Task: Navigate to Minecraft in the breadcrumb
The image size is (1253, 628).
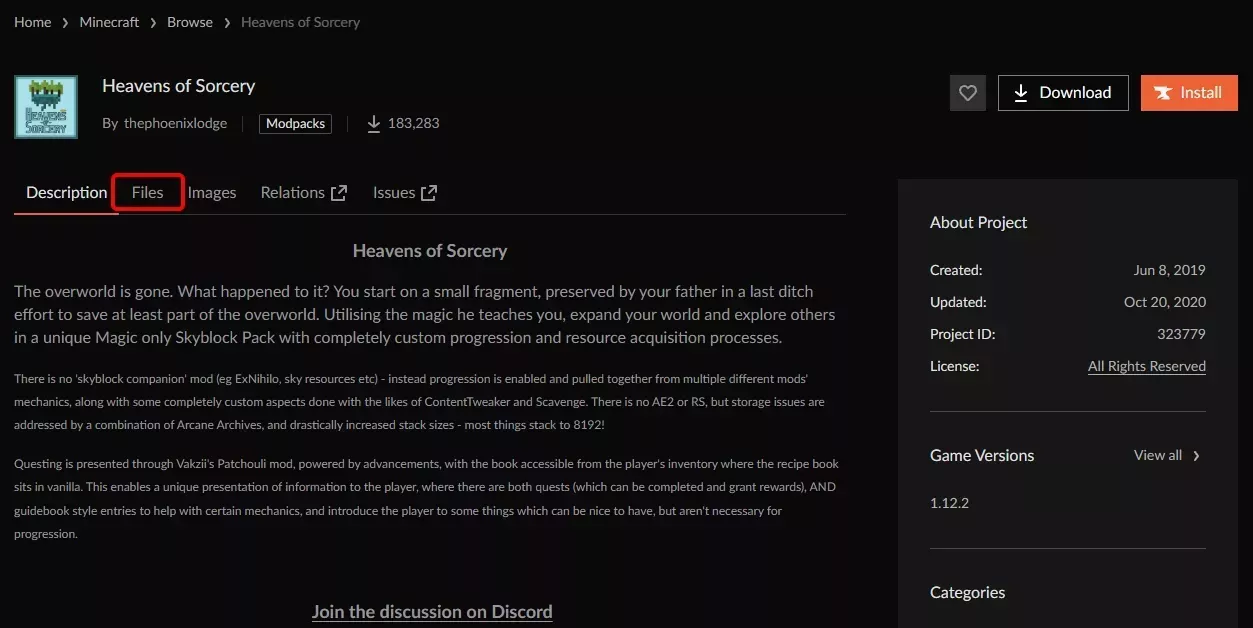Action: (109, 21)
